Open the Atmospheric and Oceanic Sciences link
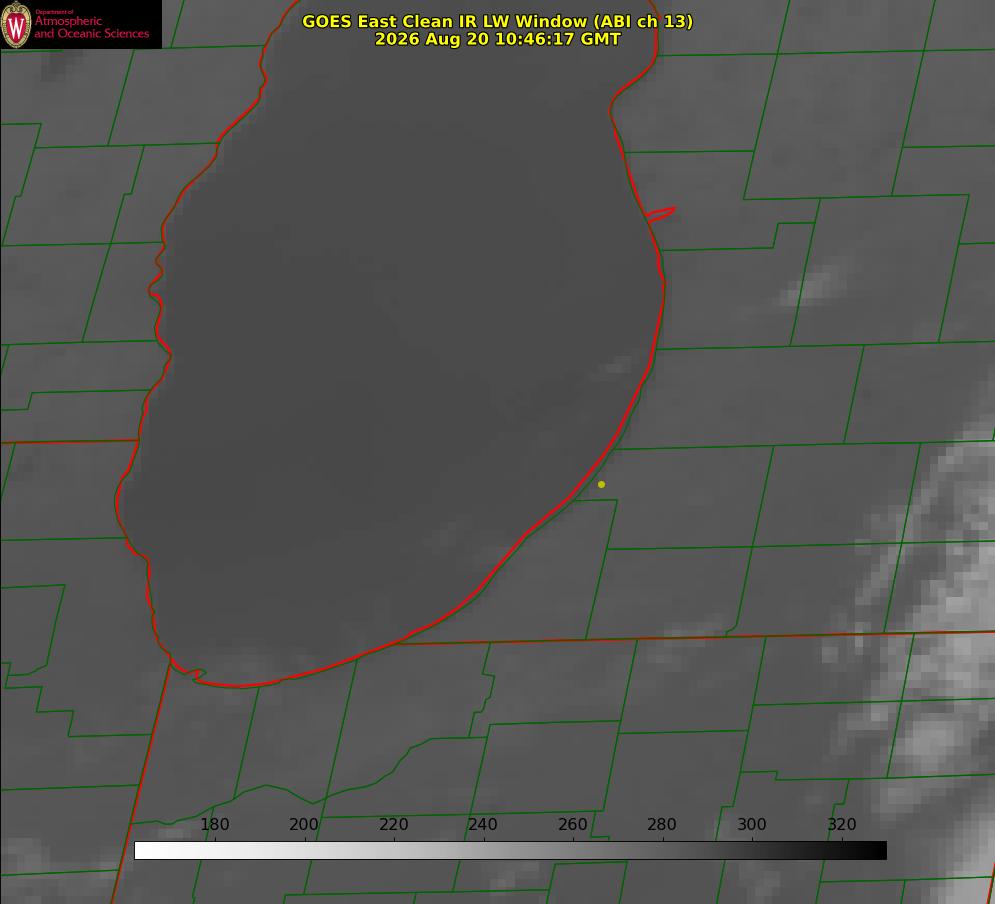Image resolution: width=995 pixels, height=904 pixels. click(x=91, y=27)
